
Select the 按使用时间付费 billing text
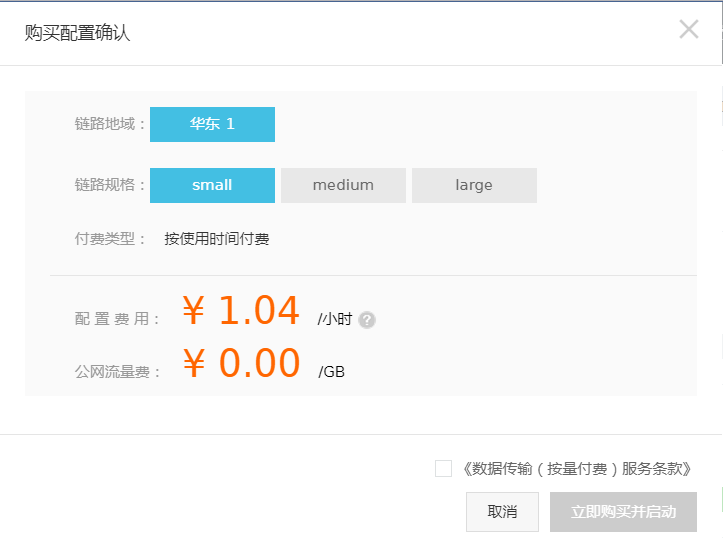click(217, 239)
